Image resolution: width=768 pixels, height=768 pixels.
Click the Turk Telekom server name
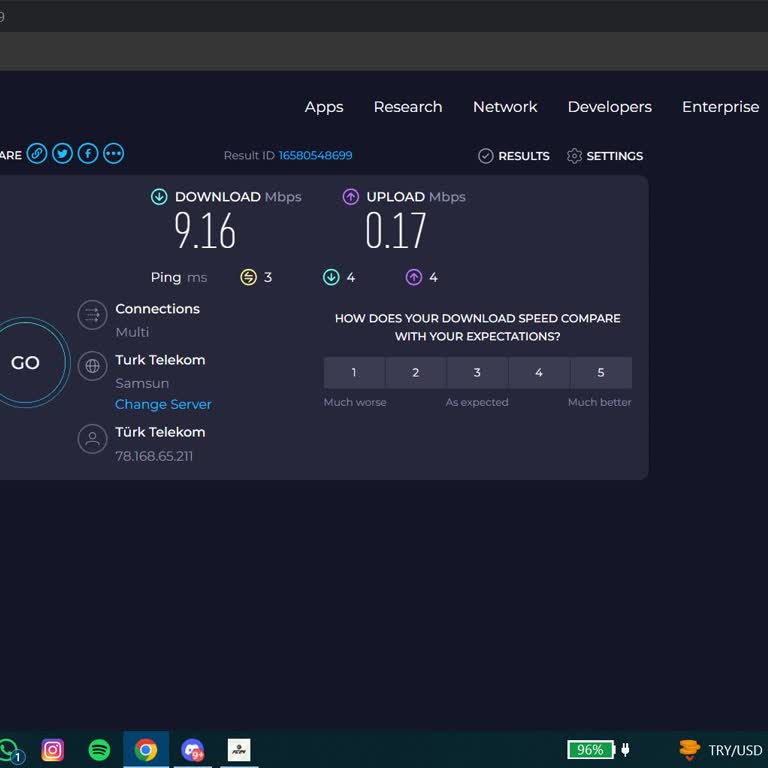click(x=160, y=360)
